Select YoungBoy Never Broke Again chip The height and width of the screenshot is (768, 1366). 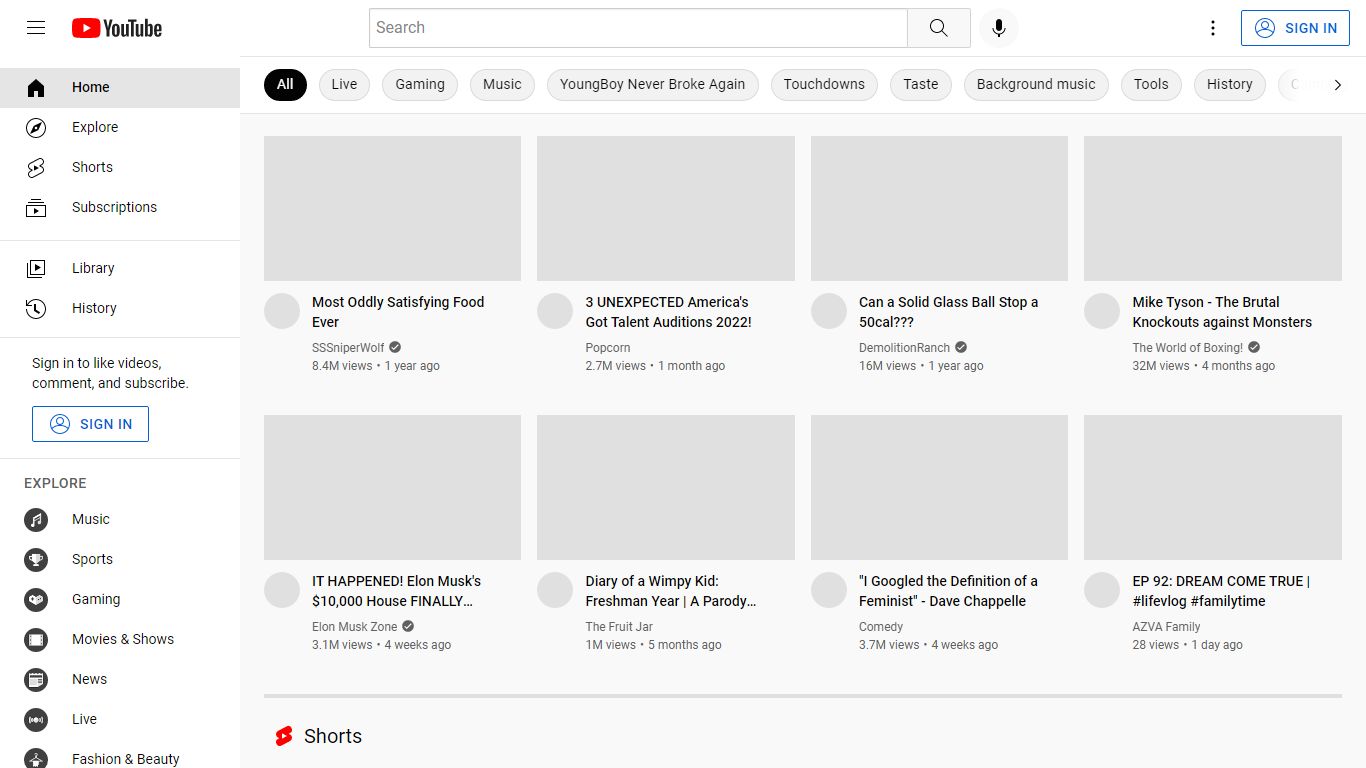pyautogui.click(x=652, y=84)
